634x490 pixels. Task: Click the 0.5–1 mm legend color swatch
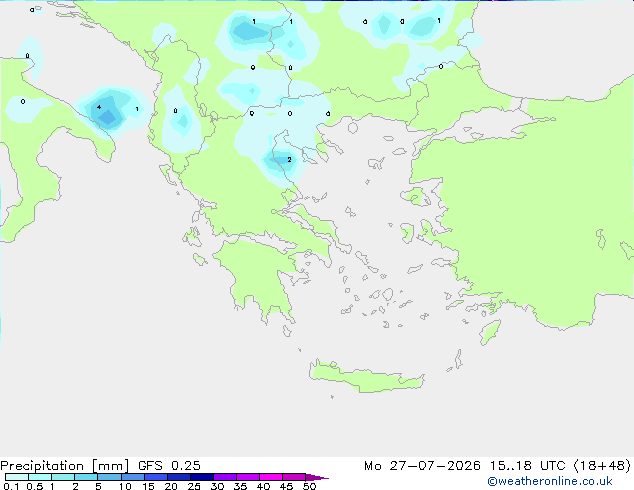(x=40, y=477)
